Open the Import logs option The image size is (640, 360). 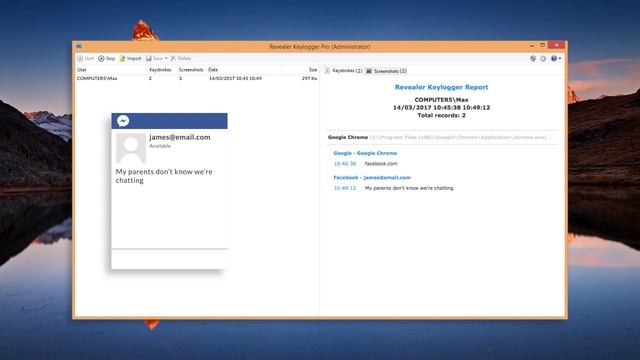pyautogui.click(x=130, y=59)
